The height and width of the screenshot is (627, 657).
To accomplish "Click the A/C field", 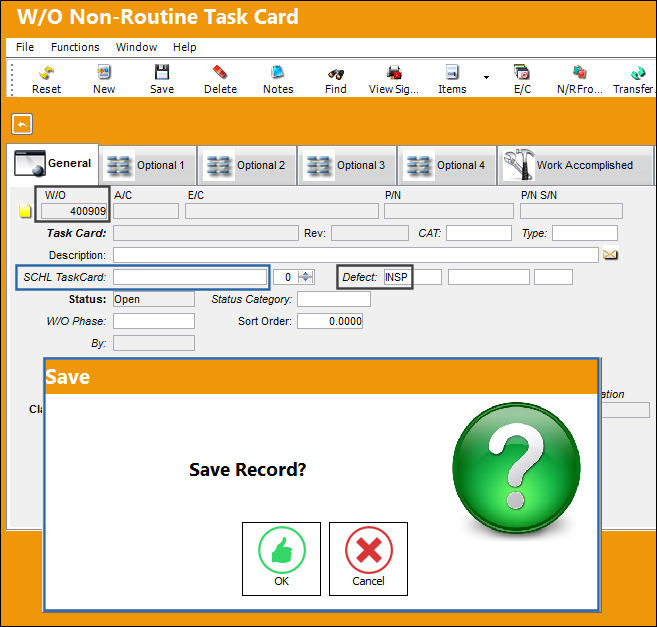I will pos(146,211).
